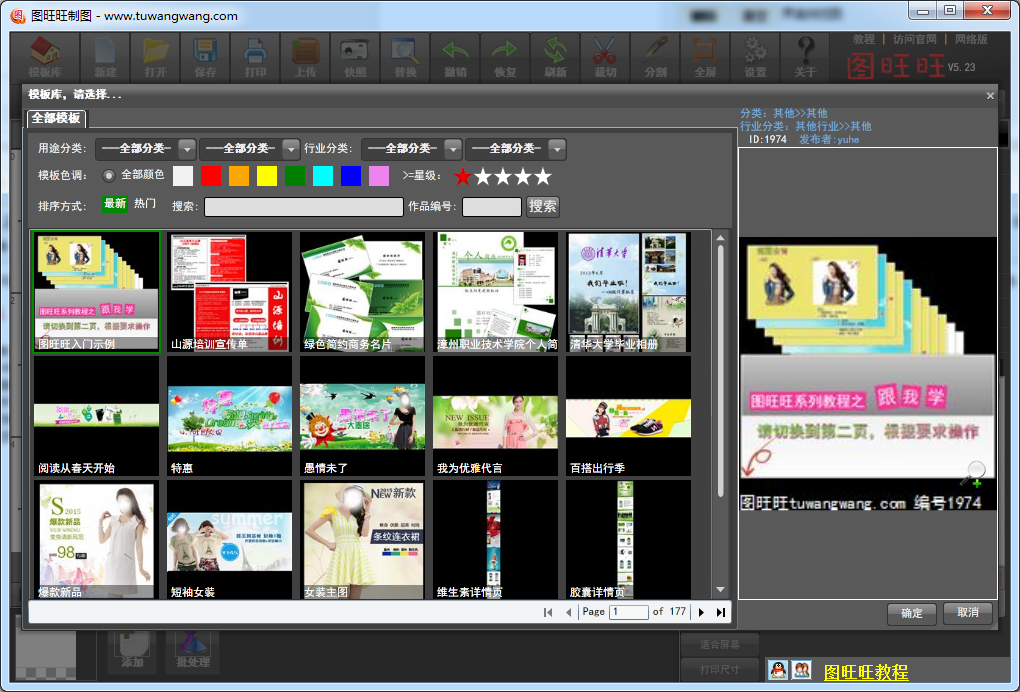Image resolution: width=1020 pixels, height=692 pixels.
Task: Open the 网络版 link
Action: 971,39
